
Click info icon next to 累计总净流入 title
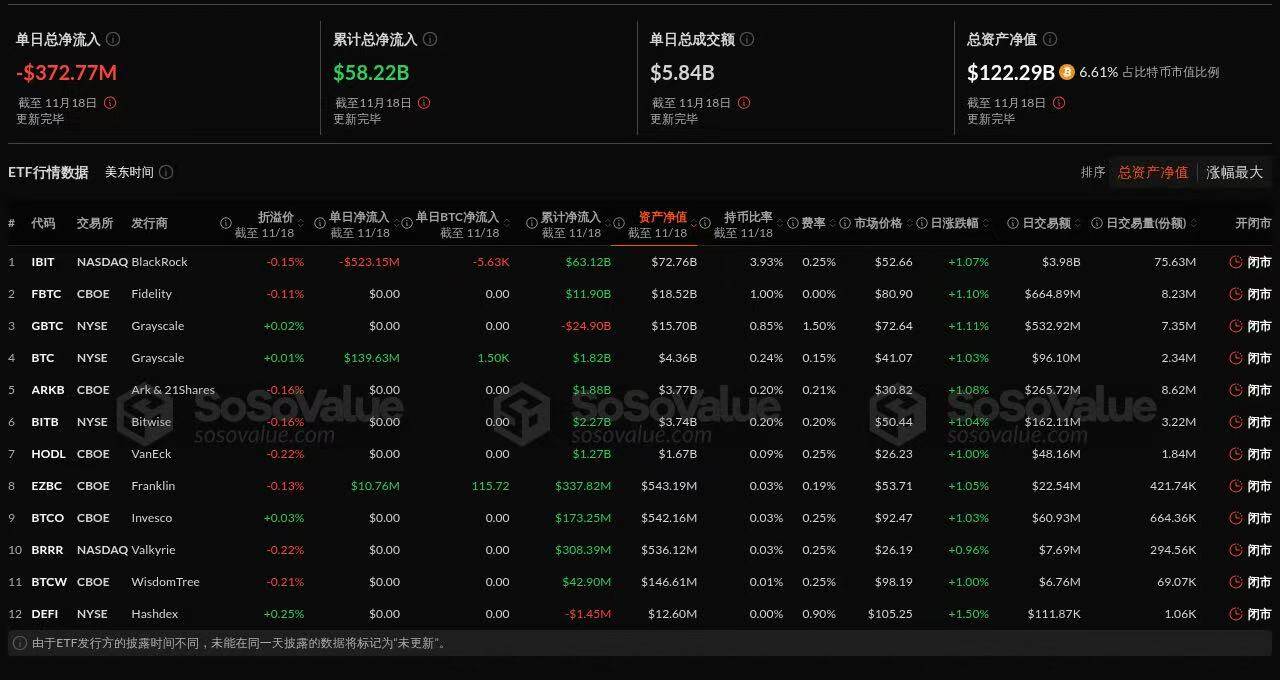click(x=430, y=39)
